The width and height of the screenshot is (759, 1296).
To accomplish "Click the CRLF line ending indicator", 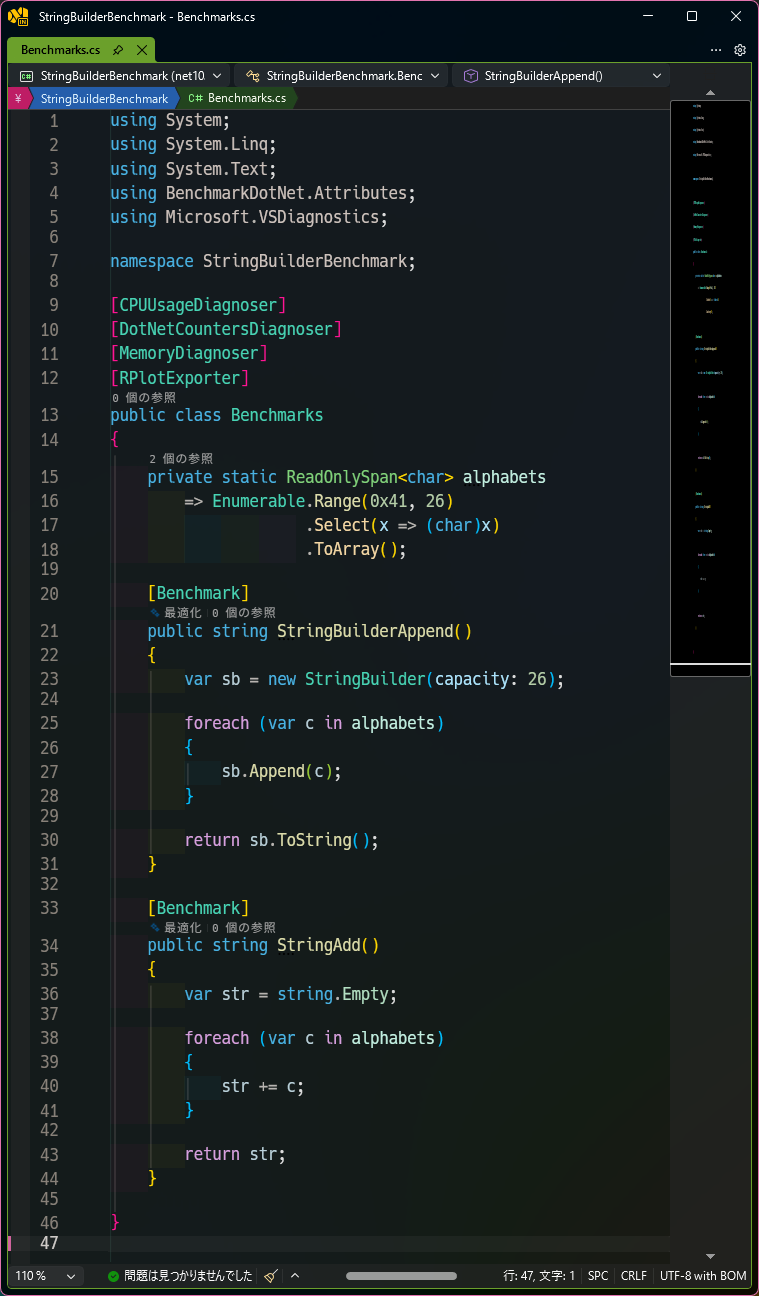I will [634, 1276].
